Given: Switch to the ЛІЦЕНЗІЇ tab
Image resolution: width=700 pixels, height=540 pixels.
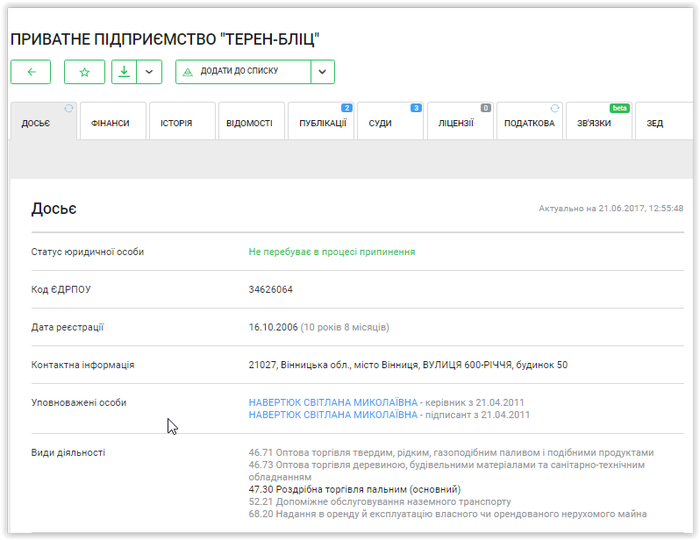Looking at the screenshot, I should coord(460,121).
